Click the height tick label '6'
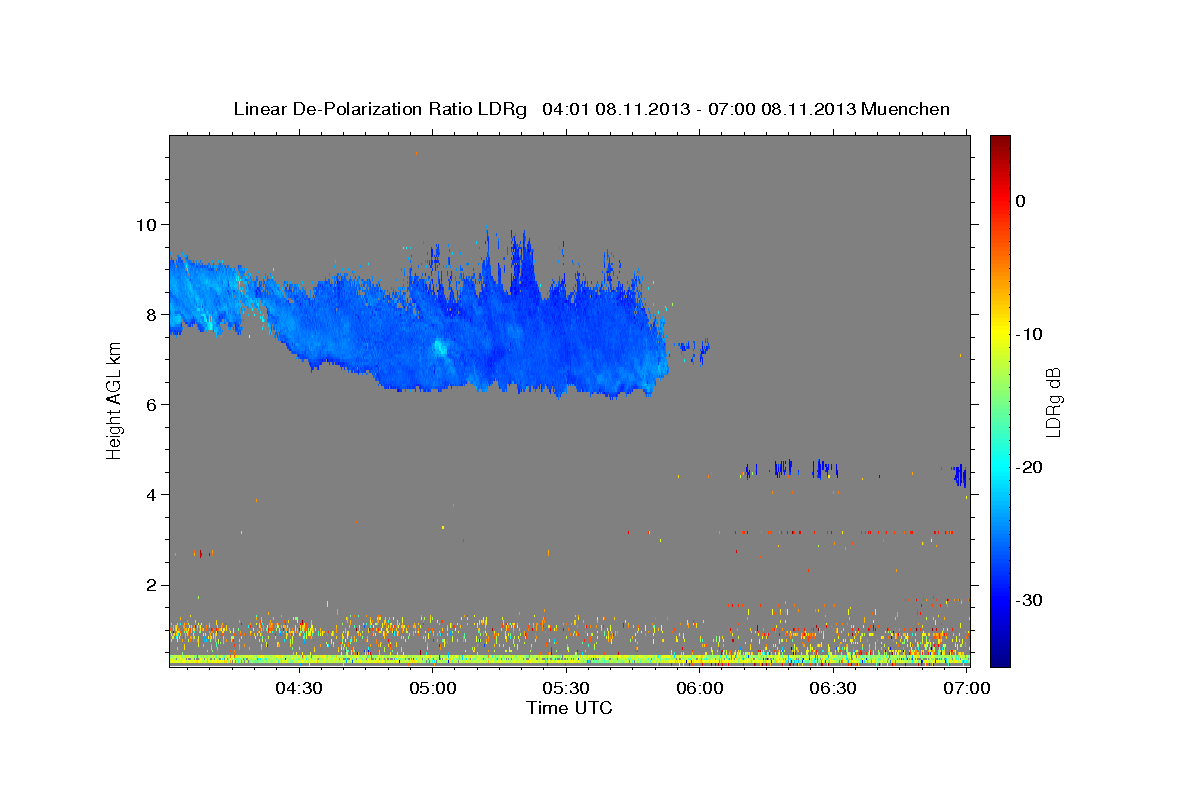This screenshot has width=1200, height=800. tap(154, 404)
